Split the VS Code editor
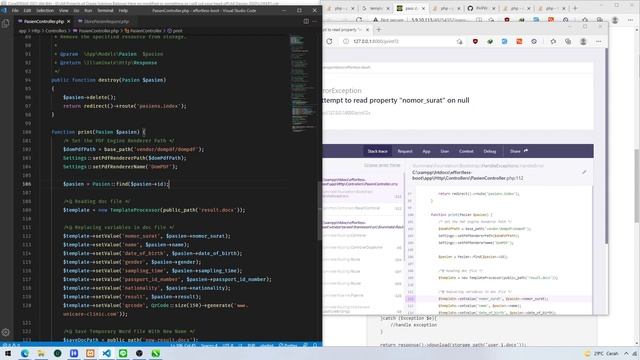This screenshot has height=360, width=640. coord(306,21)
